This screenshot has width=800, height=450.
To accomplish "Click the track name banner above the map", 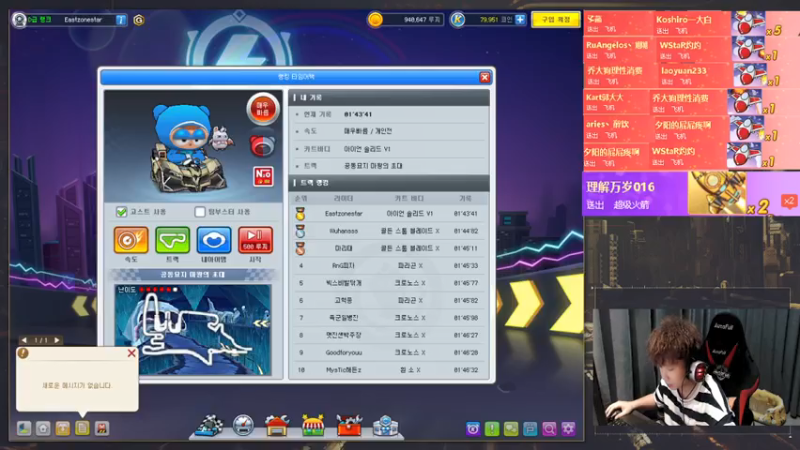I will click(193, 274).
